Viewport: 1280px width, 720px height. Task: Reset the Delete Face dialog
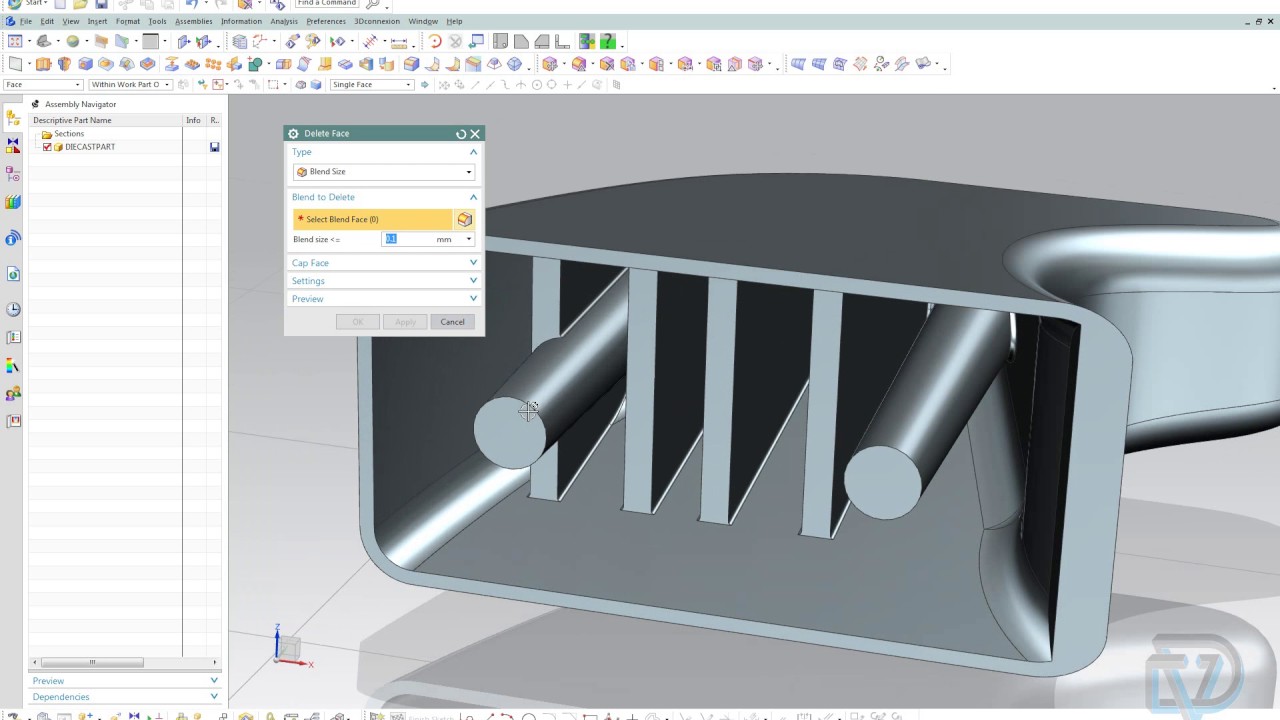pyautogui.click(x=461, y=133)
